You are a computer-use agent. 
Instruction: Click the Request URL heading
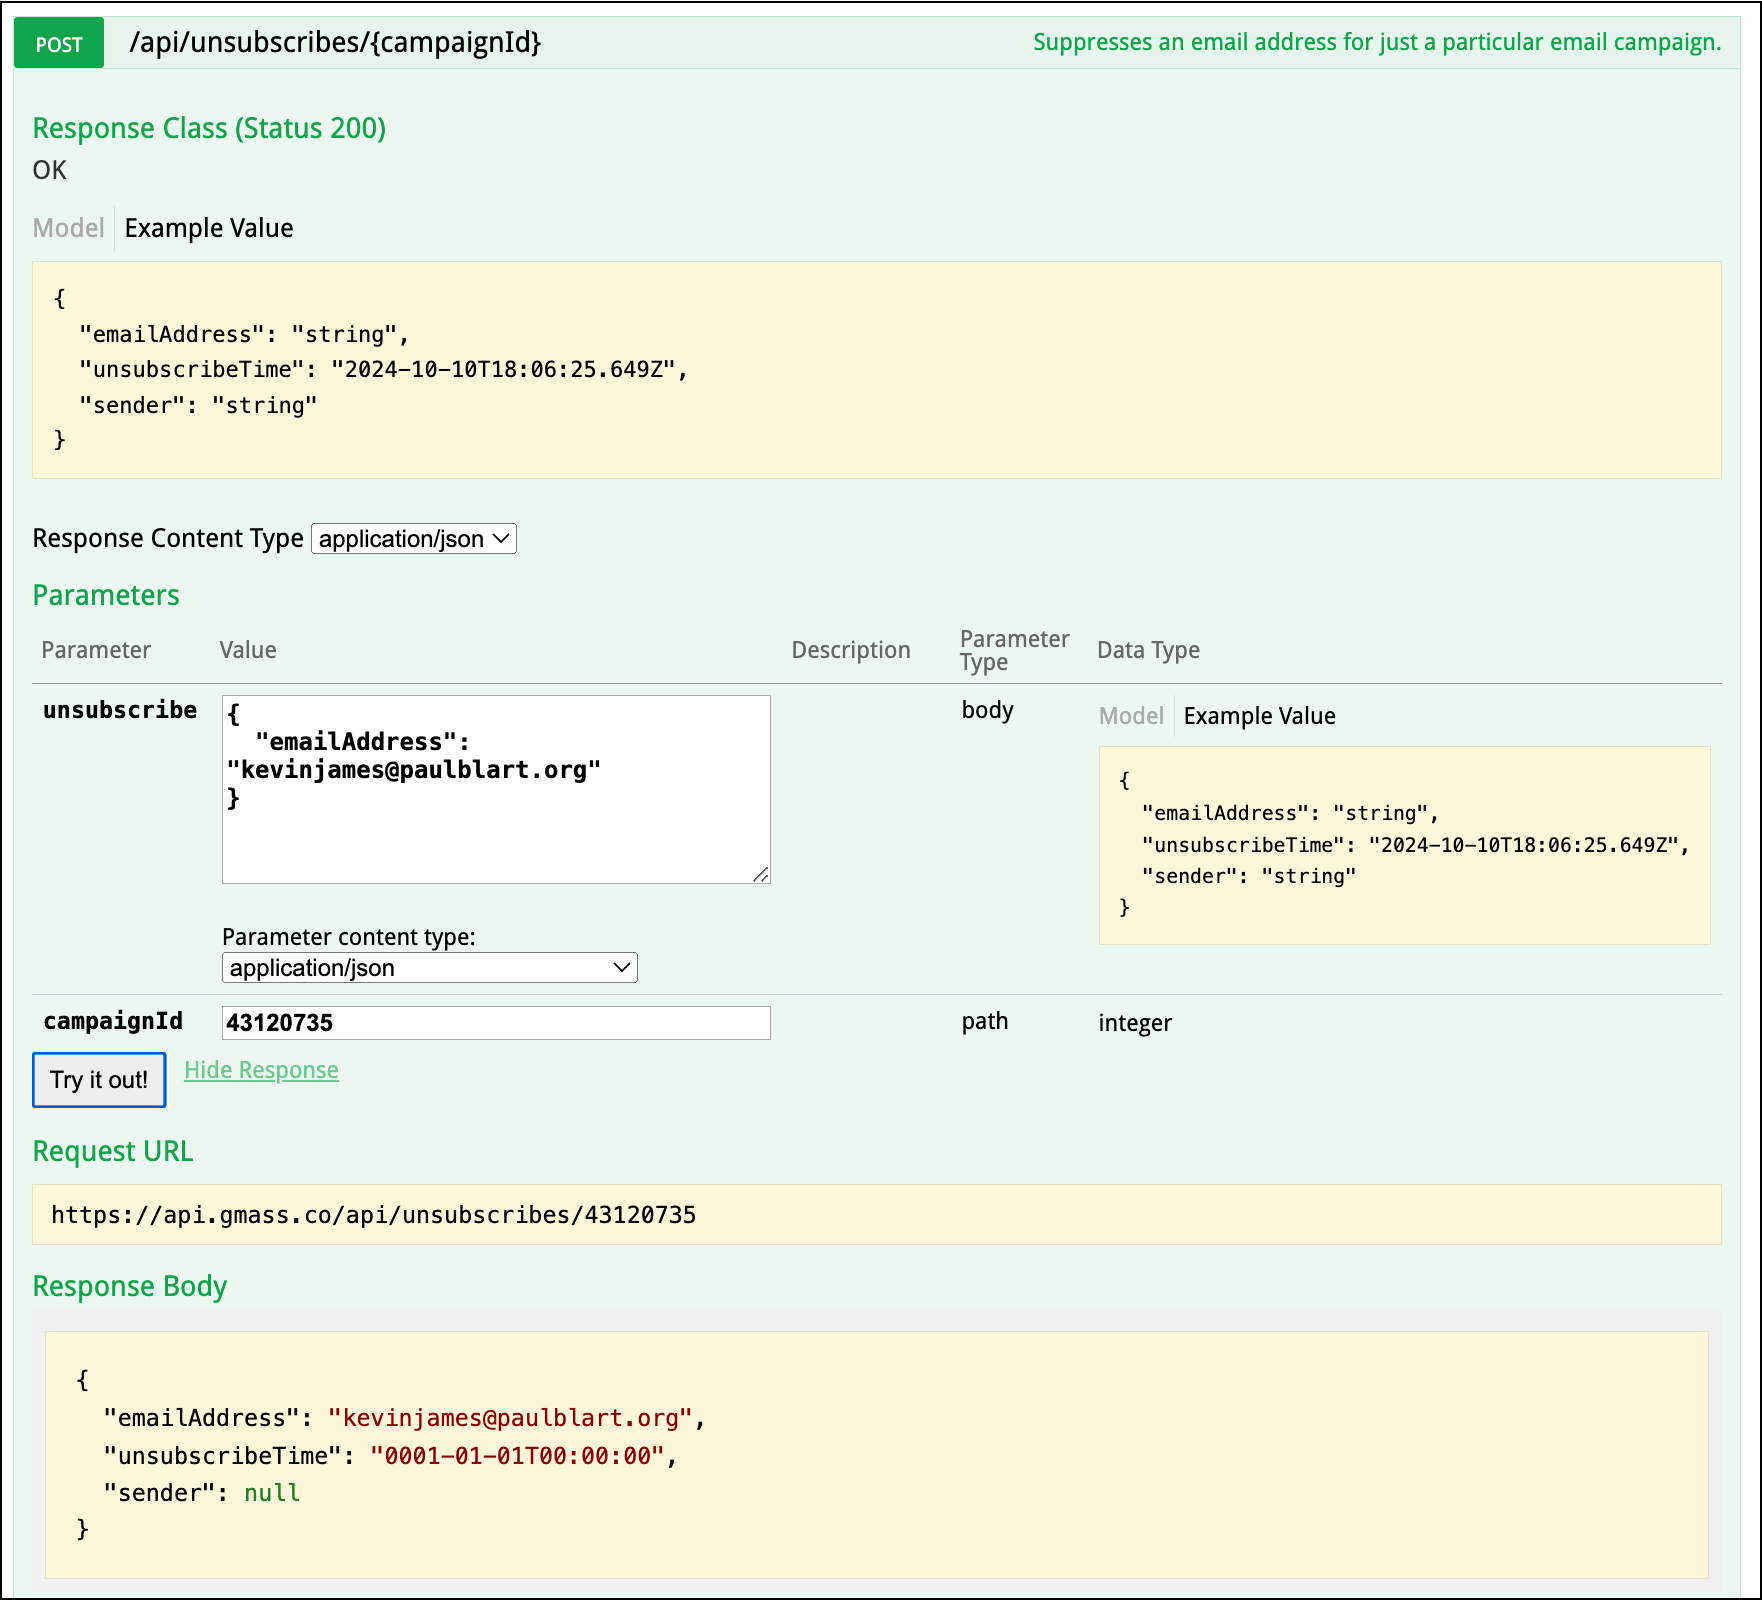[113, 1151]
